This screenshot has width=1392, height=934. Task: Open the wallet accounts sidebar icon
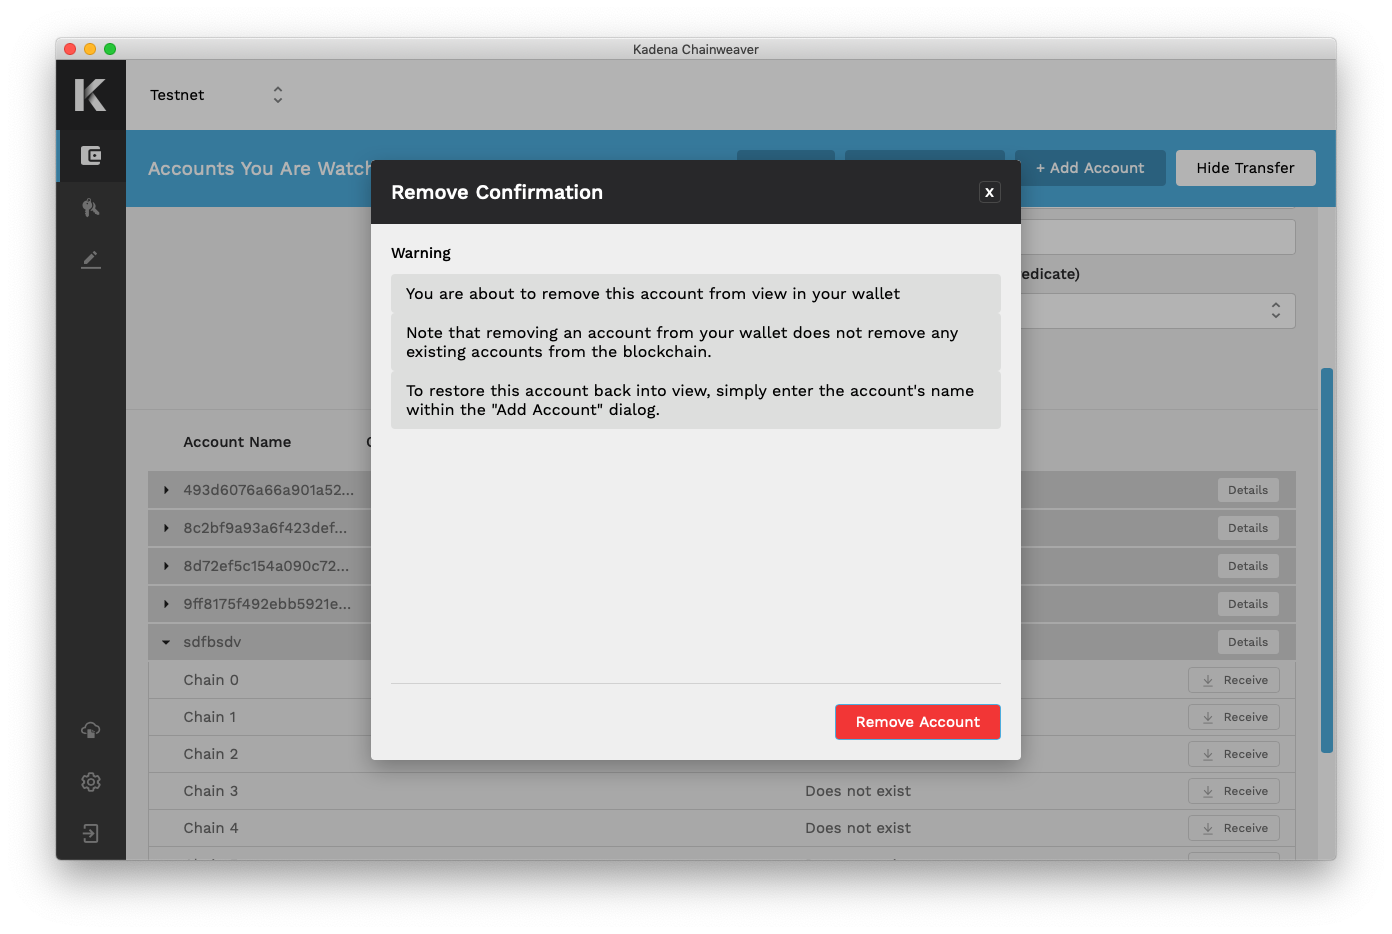(91, 156)
